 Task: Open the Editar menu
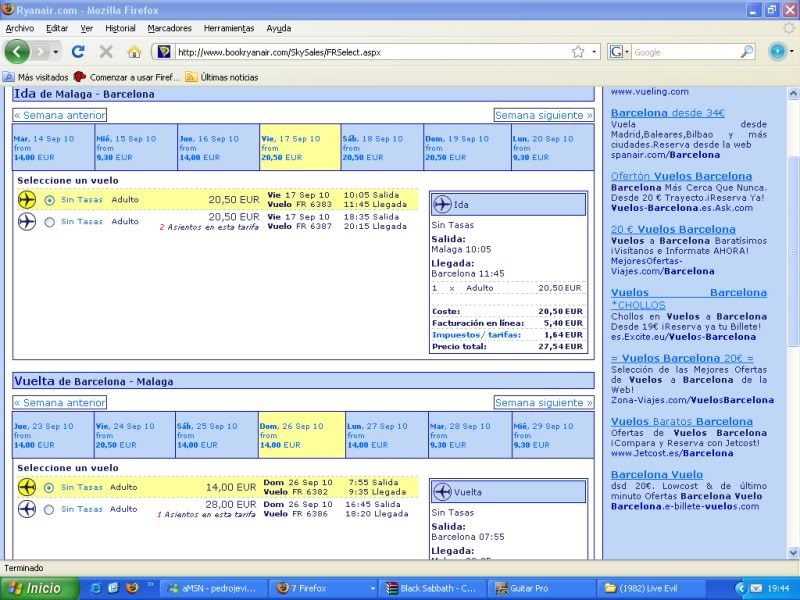[57, 29]
